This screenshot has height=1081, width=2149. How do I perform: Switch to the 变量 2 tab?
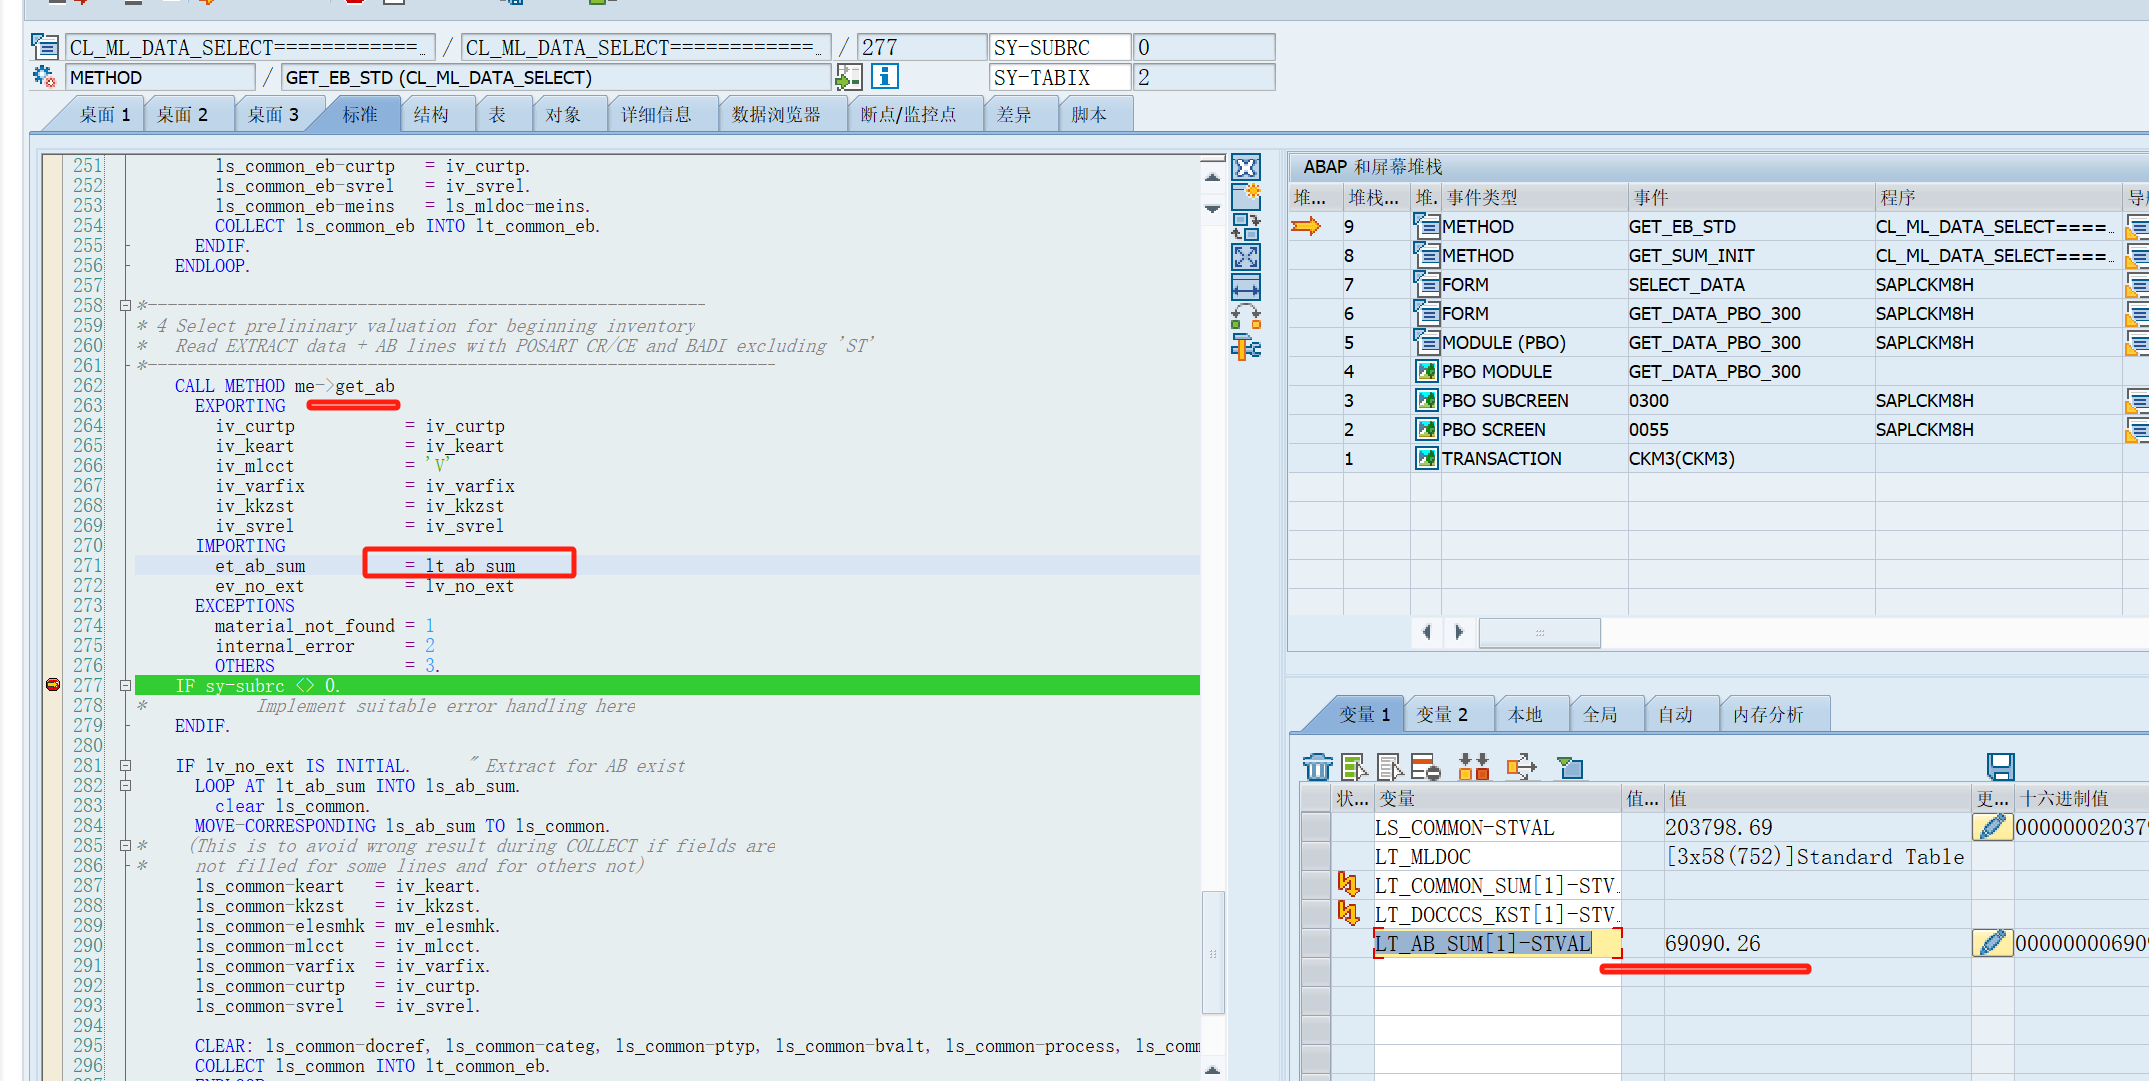click(1442, 713)
